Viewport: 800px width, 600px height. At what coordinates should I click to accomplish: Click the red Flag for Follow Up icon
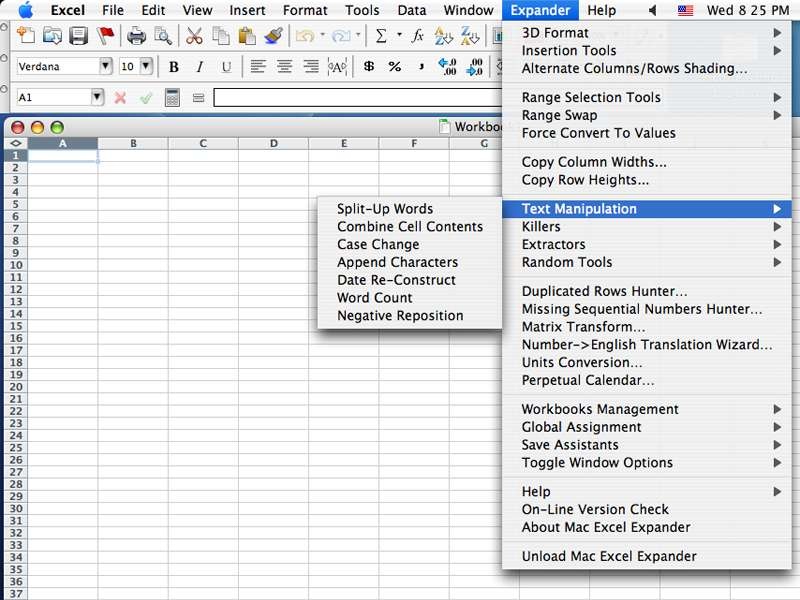pyautogui.click(x=106, y=36)
